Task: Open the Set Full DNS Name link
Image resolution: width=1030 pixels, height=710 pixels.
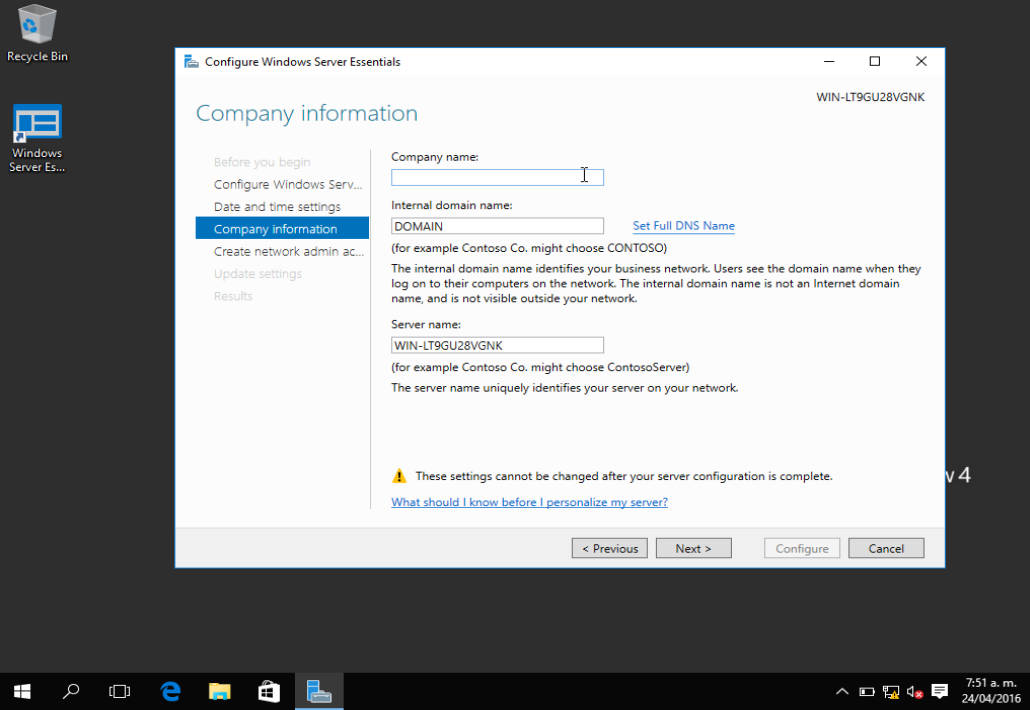Action: coord(683,226)
